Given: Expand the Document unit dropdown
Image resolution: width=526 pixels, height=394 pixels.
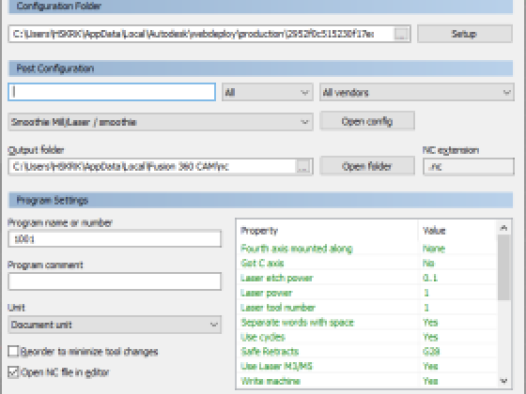Looking at the screenshot, I should (x=115, y=325).
